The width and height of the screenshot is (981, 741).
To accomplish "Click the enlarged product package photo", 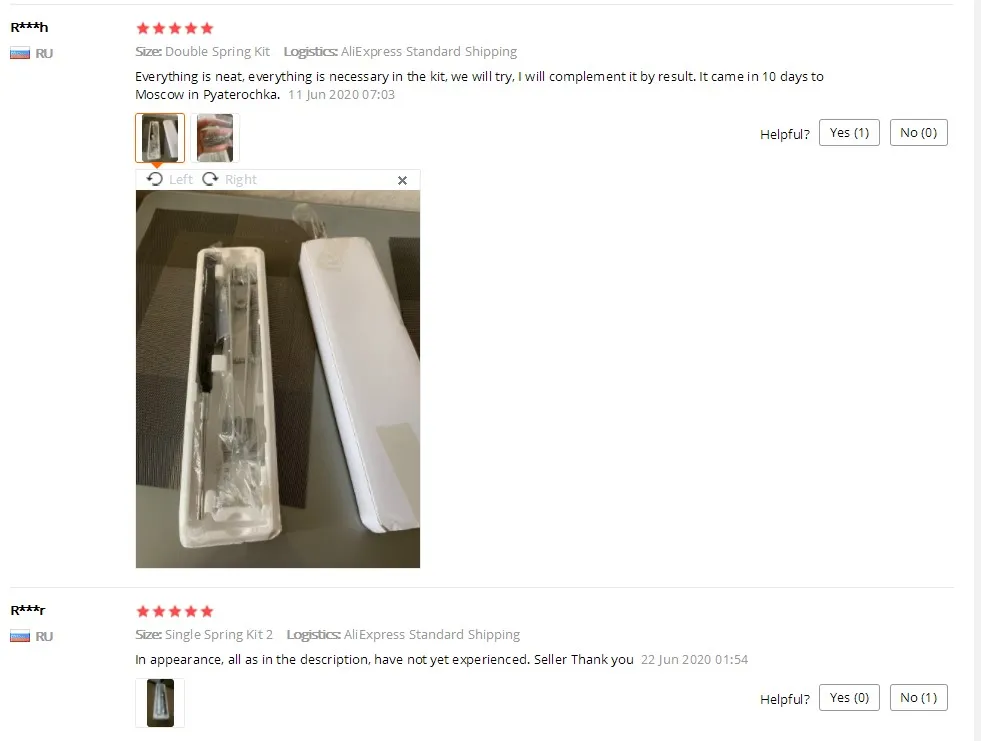I will (278, 379).
